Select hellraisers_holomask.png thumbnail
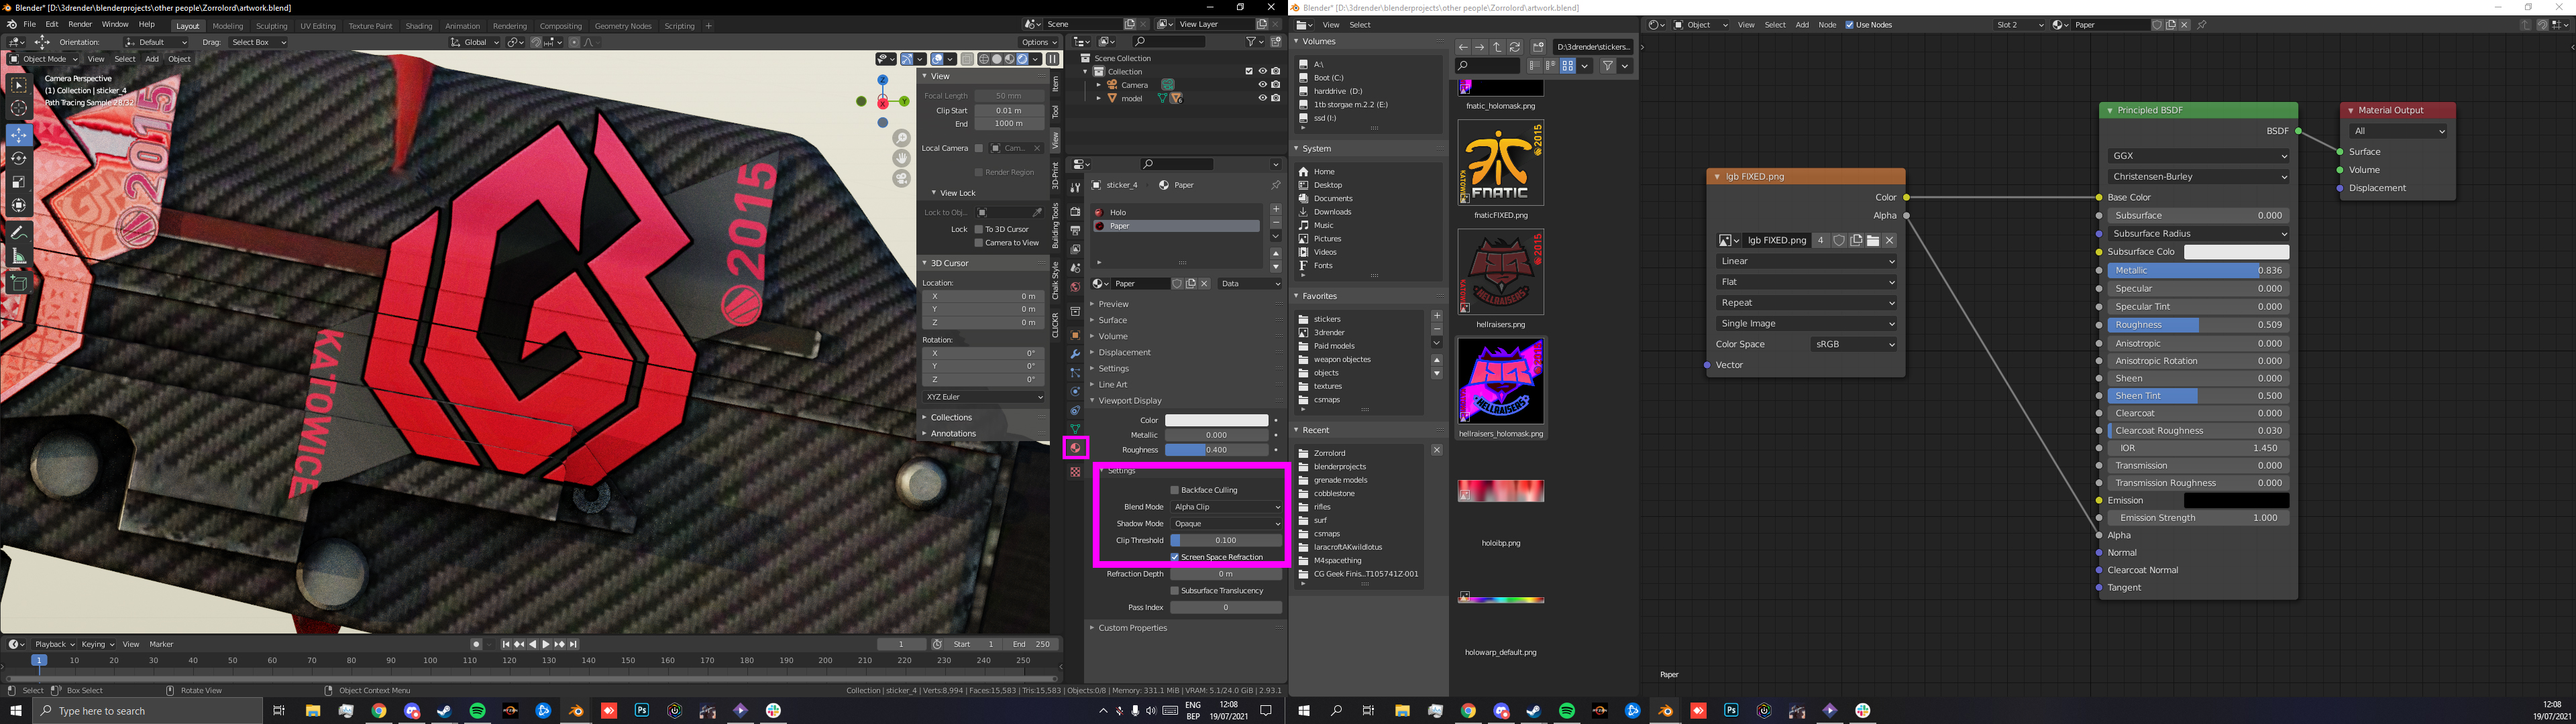This screenshot has width=2576, height=724. 1500,382
